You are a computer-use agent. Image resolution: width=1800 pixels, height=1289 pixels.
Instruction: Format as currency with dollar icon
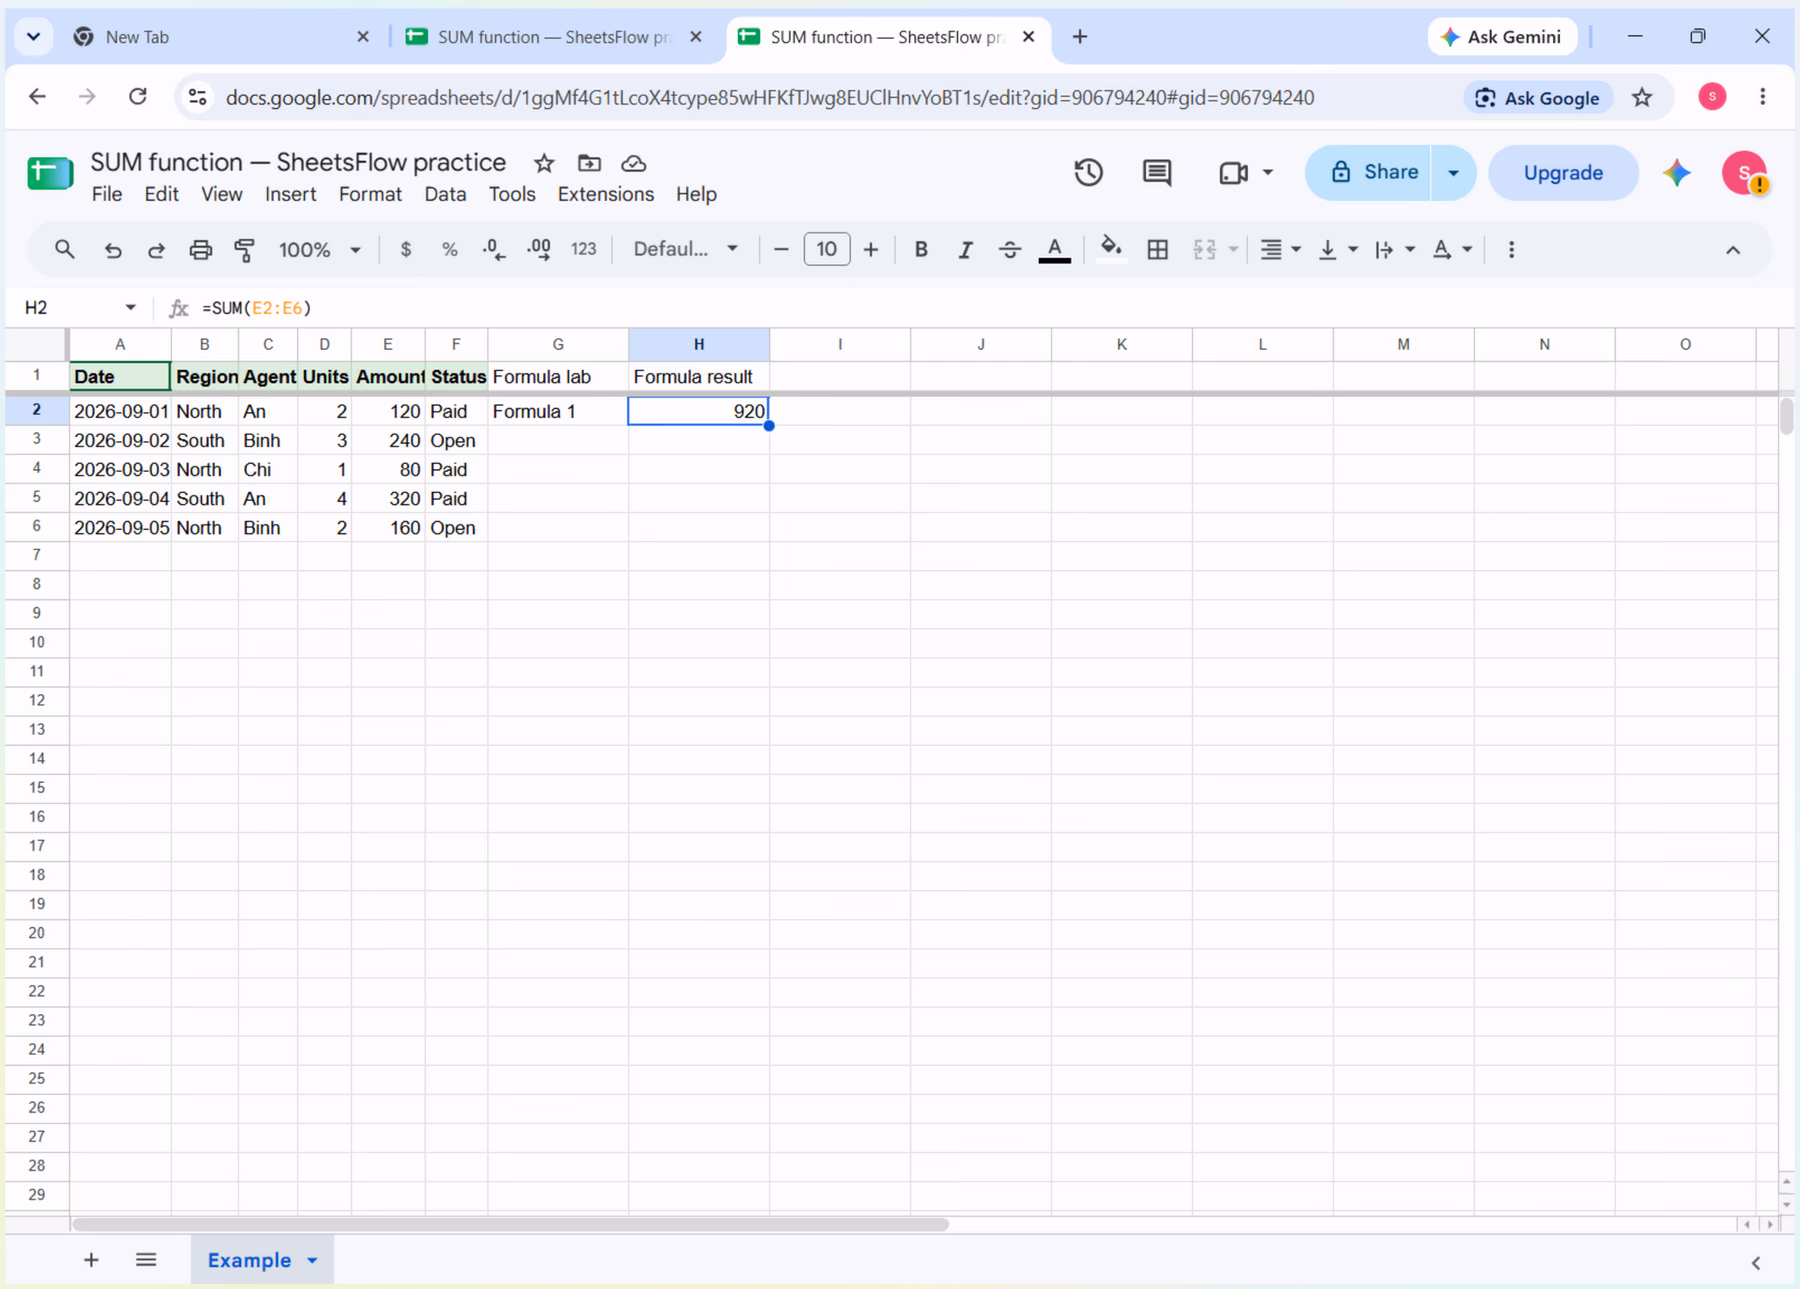click(x=405, y=250)
